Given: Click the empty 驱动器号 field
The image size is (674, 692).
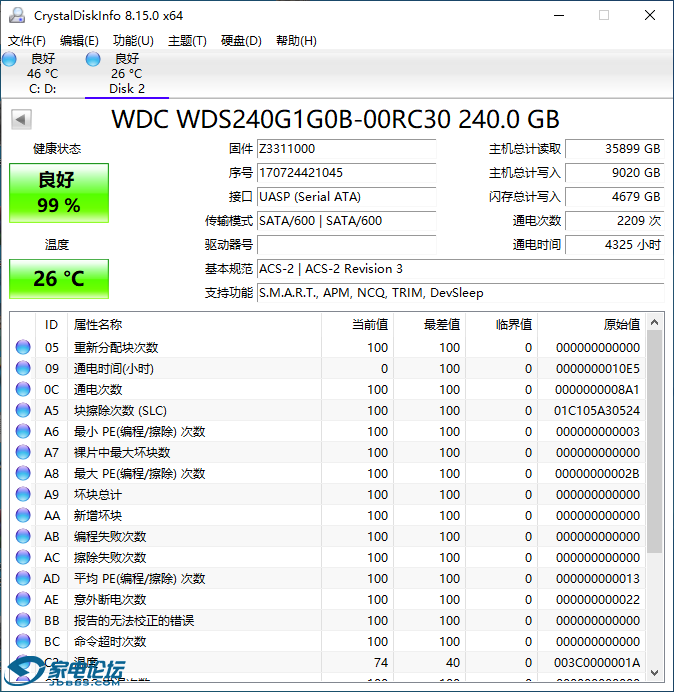Looking at the screenshot, I should point(346,244).
